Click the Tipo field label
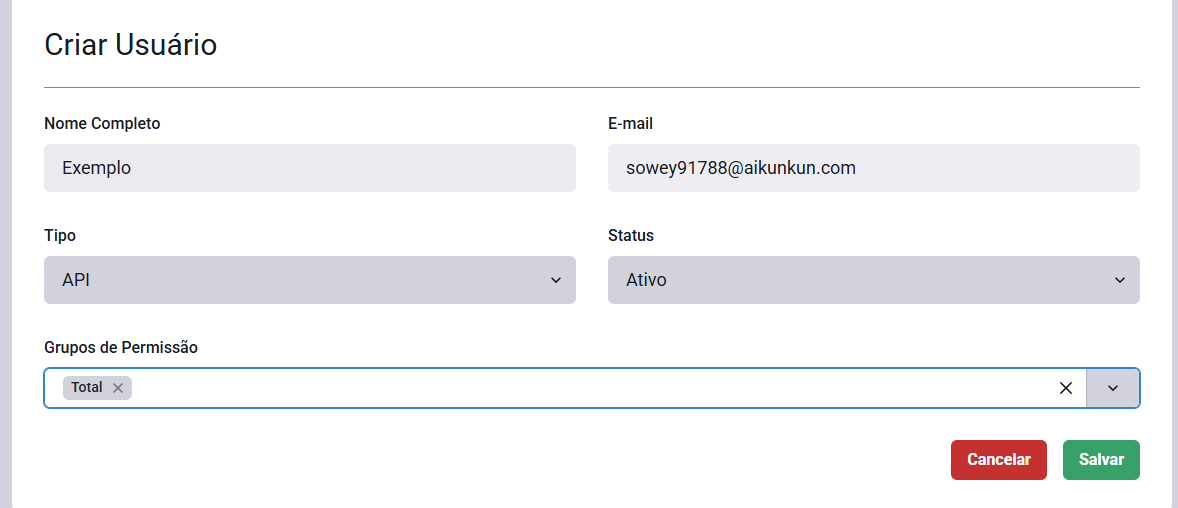Image resolution: width=1178 pixels, height=508 pixels. click(60, 236)
